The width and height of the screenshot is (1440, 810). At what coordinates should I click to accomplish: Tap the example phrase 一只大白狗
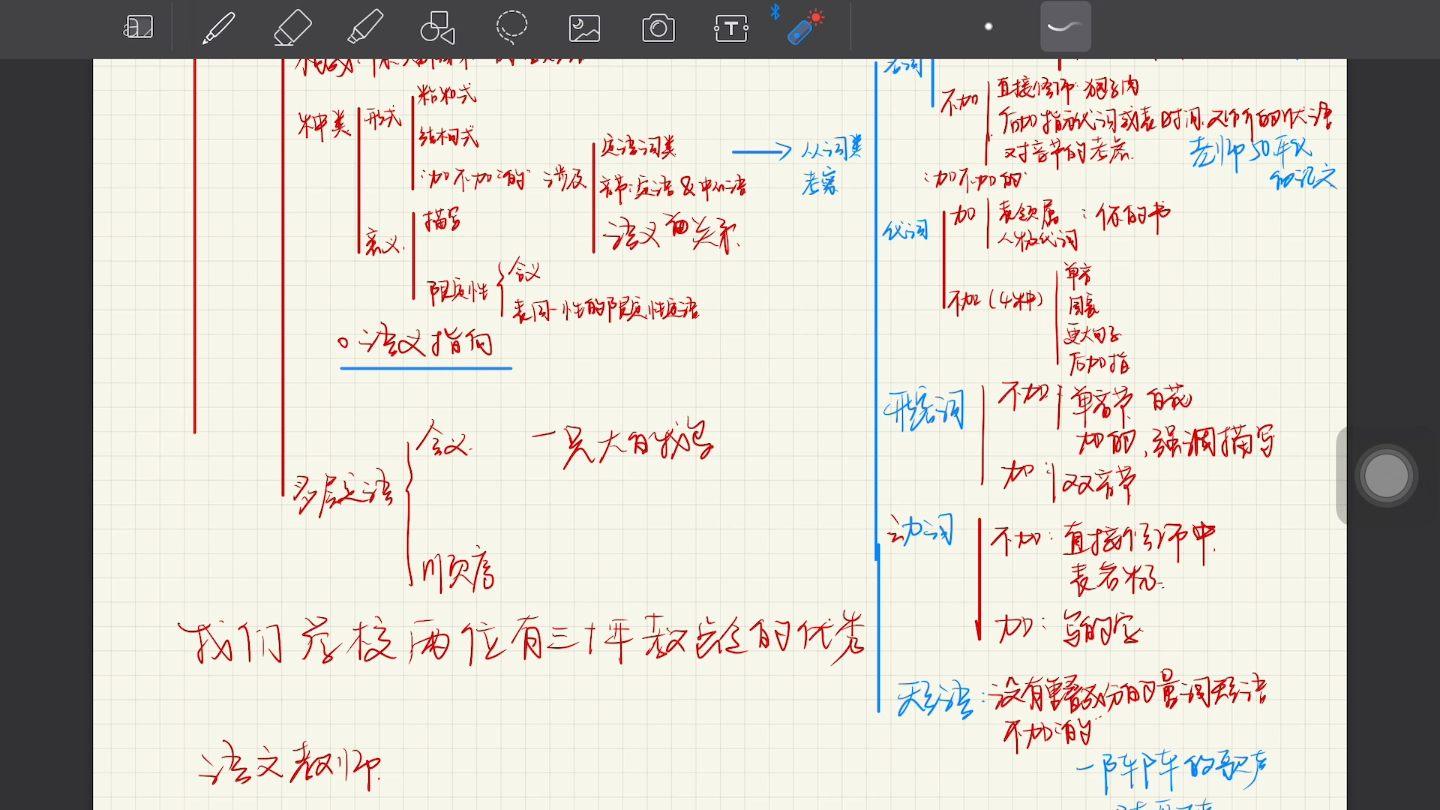[x=622, y=443]
